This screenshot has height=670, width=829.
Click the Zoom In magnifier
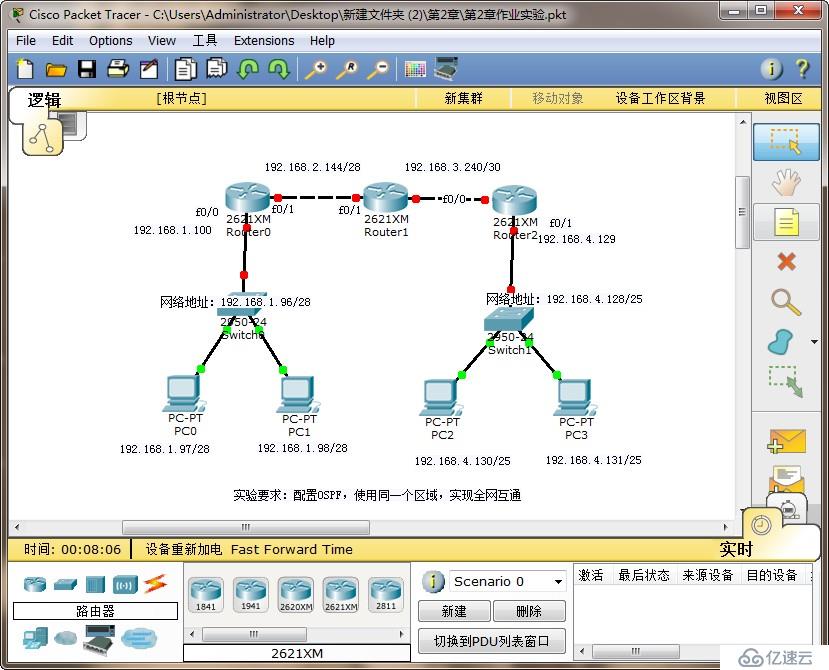[x=316, y=69]
